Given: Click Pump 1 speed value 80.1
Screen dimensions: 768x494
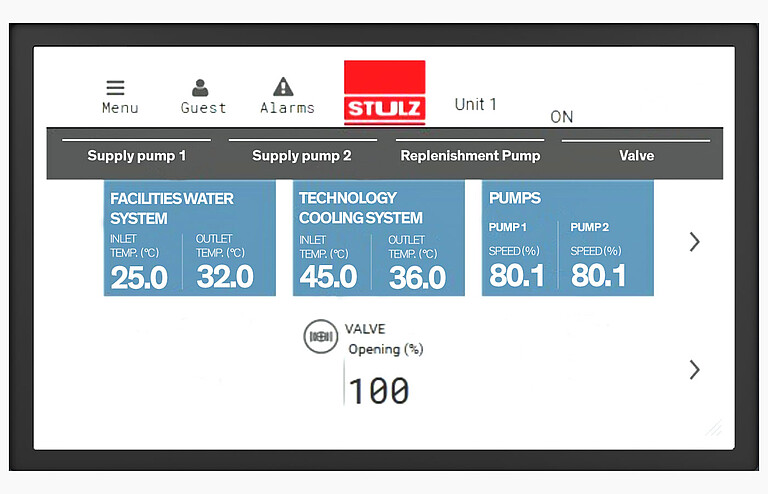Looking at the screenshot, I should 517,275.
